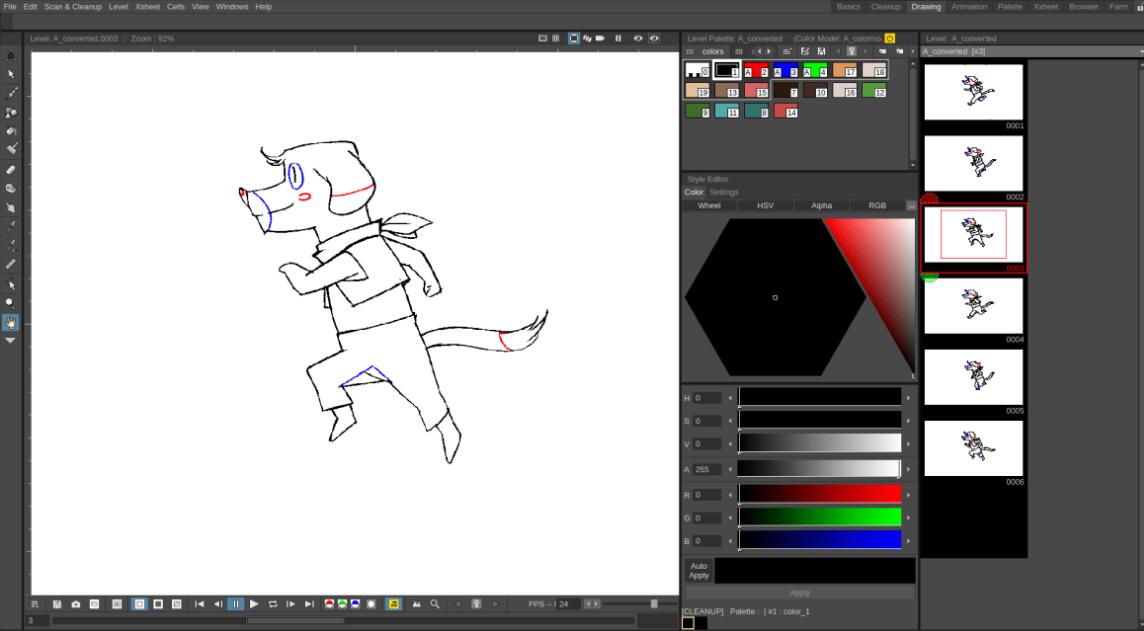Go to last frame

309,604
